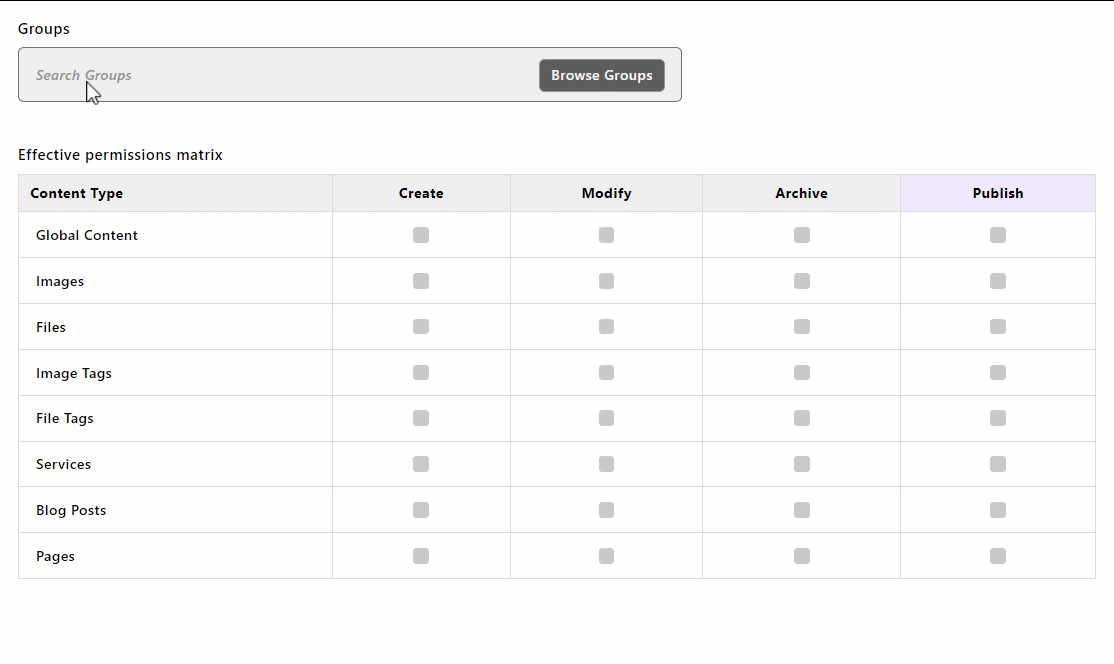Enable Modify for Blog Posts
The width and height of the screenshot is (1114, 664).
click(x=606, y=510)
